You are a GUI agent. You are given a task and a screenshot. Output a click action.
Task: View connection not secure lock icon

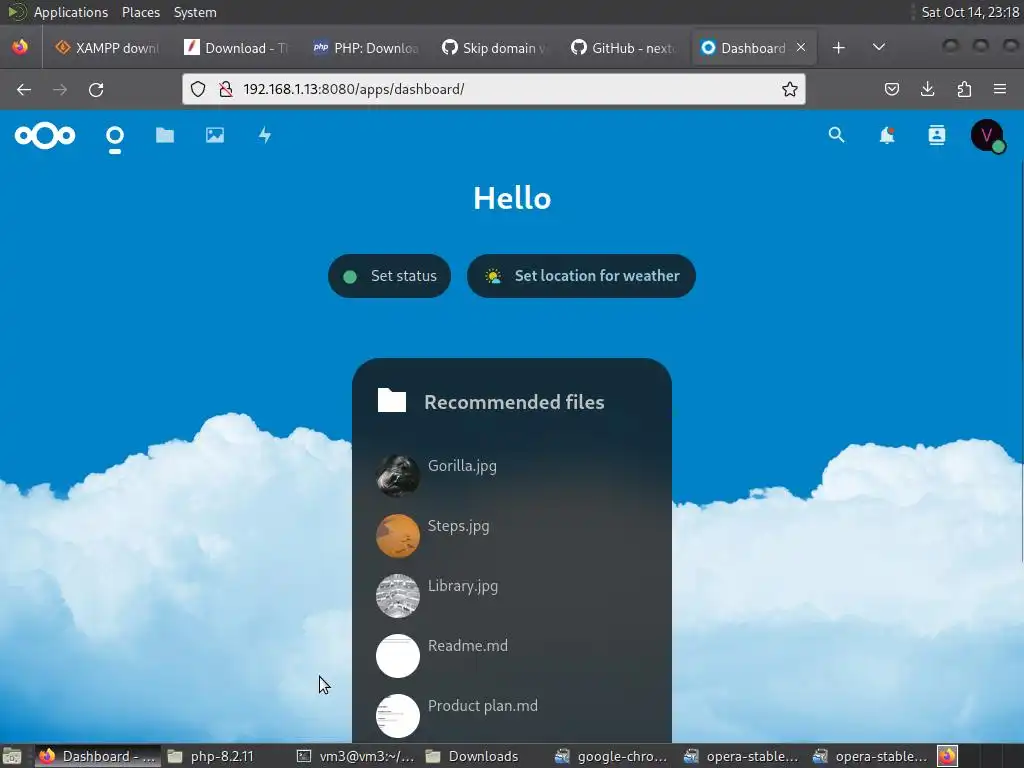click(226, 89)
